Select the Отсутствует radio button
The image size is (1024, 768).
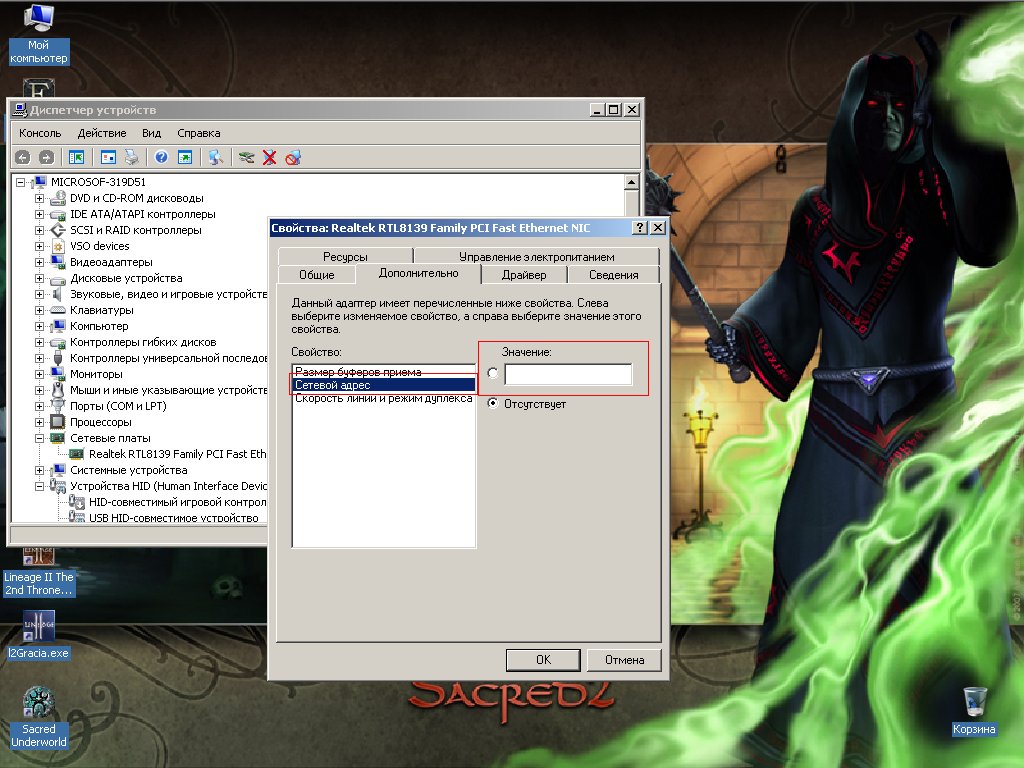click(492, 404)
